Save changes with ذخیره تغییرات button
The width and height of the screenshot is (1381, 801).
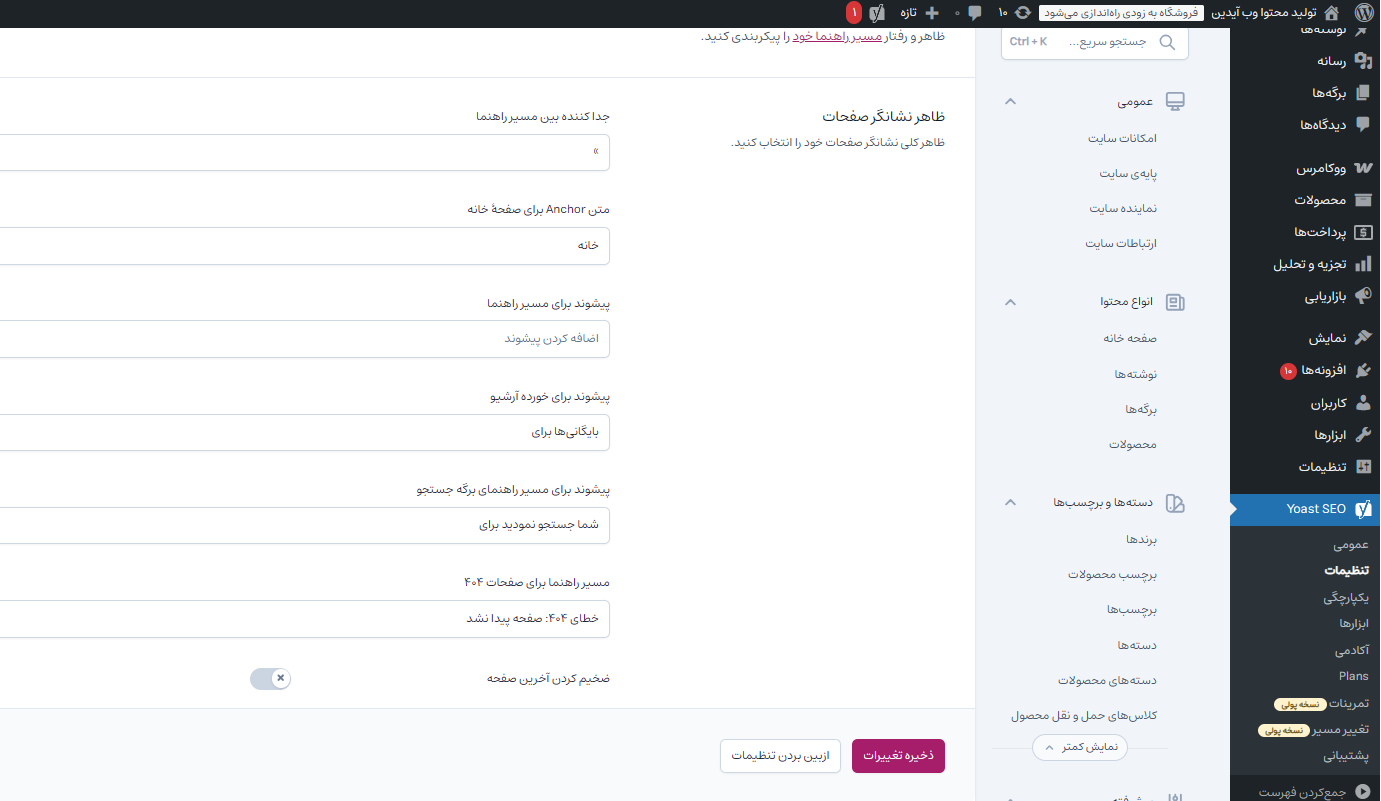coord(897,756)
